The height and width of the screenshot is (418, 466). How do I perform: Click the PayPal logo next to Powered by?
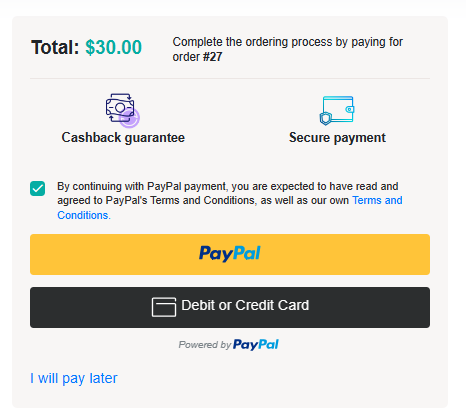click(x=256, y=344)
